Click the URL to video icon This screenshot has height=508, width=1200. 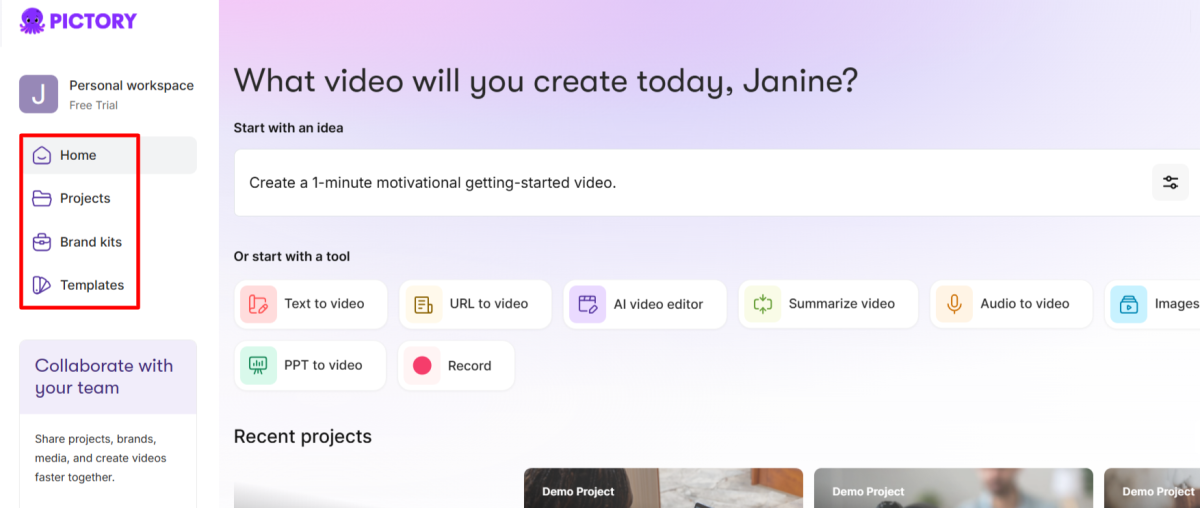coord(423,304)
